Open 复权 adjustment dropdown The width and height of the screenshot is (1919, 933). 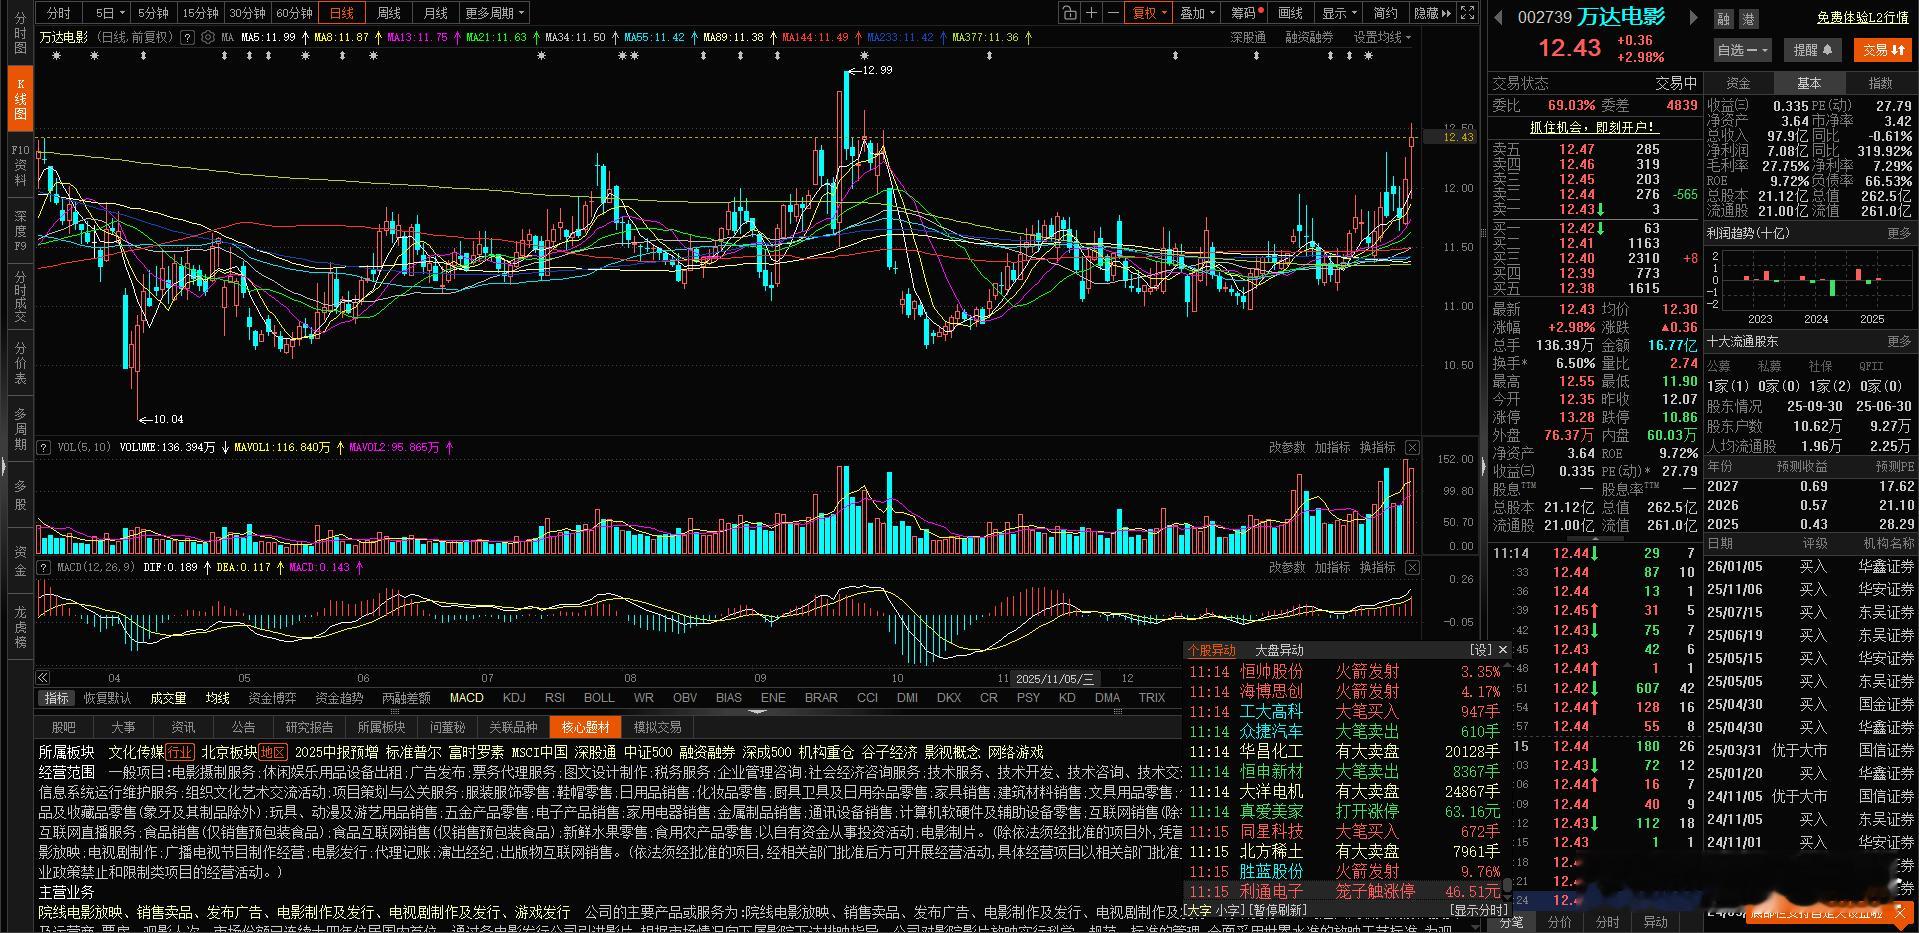(1148, 13)
